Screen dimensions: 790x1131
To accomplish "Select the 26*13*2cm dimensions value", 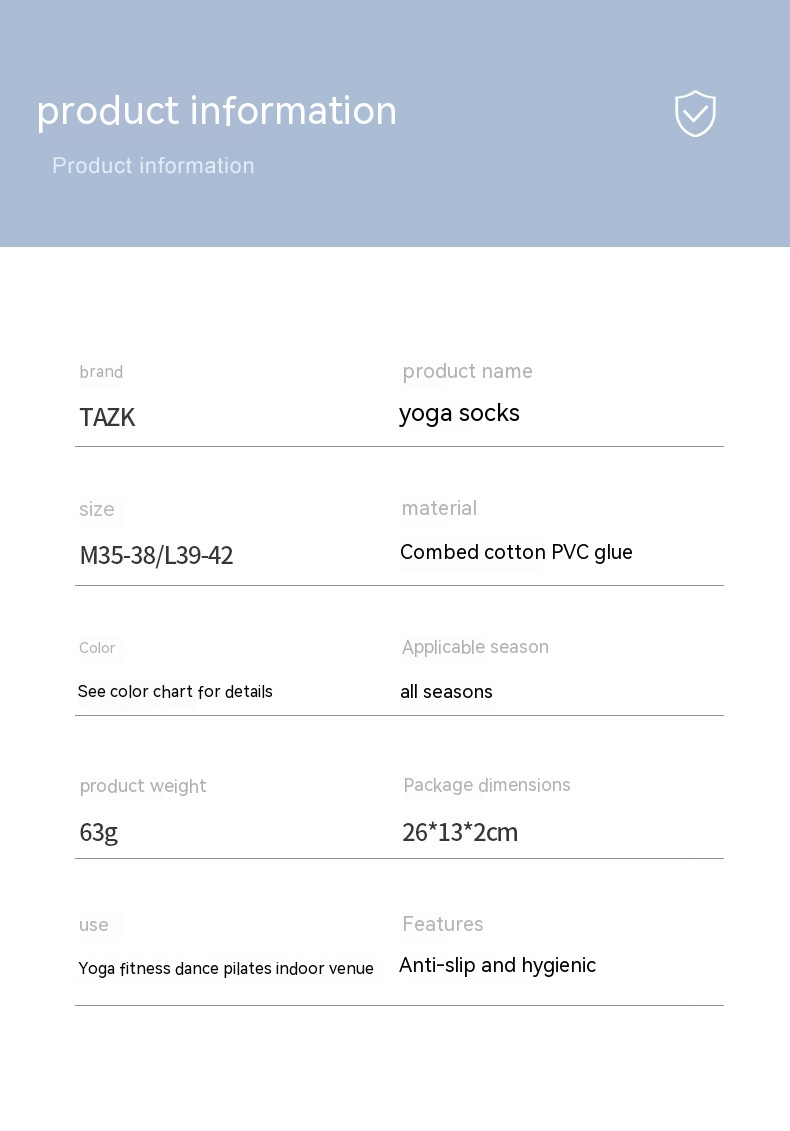I will (x=460, y=832).
